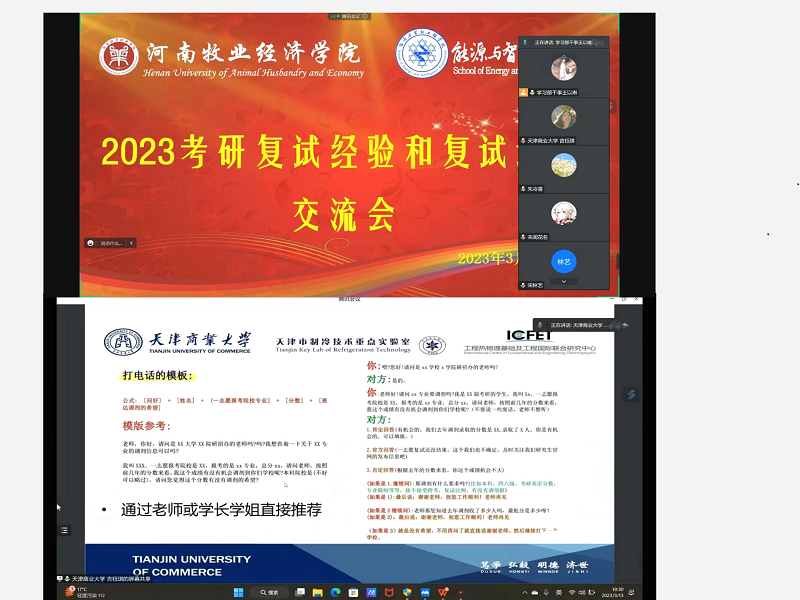800x600 pixels.
Task: Click the mute icon beside 朱泠雪 name
Action: point(523,188)
